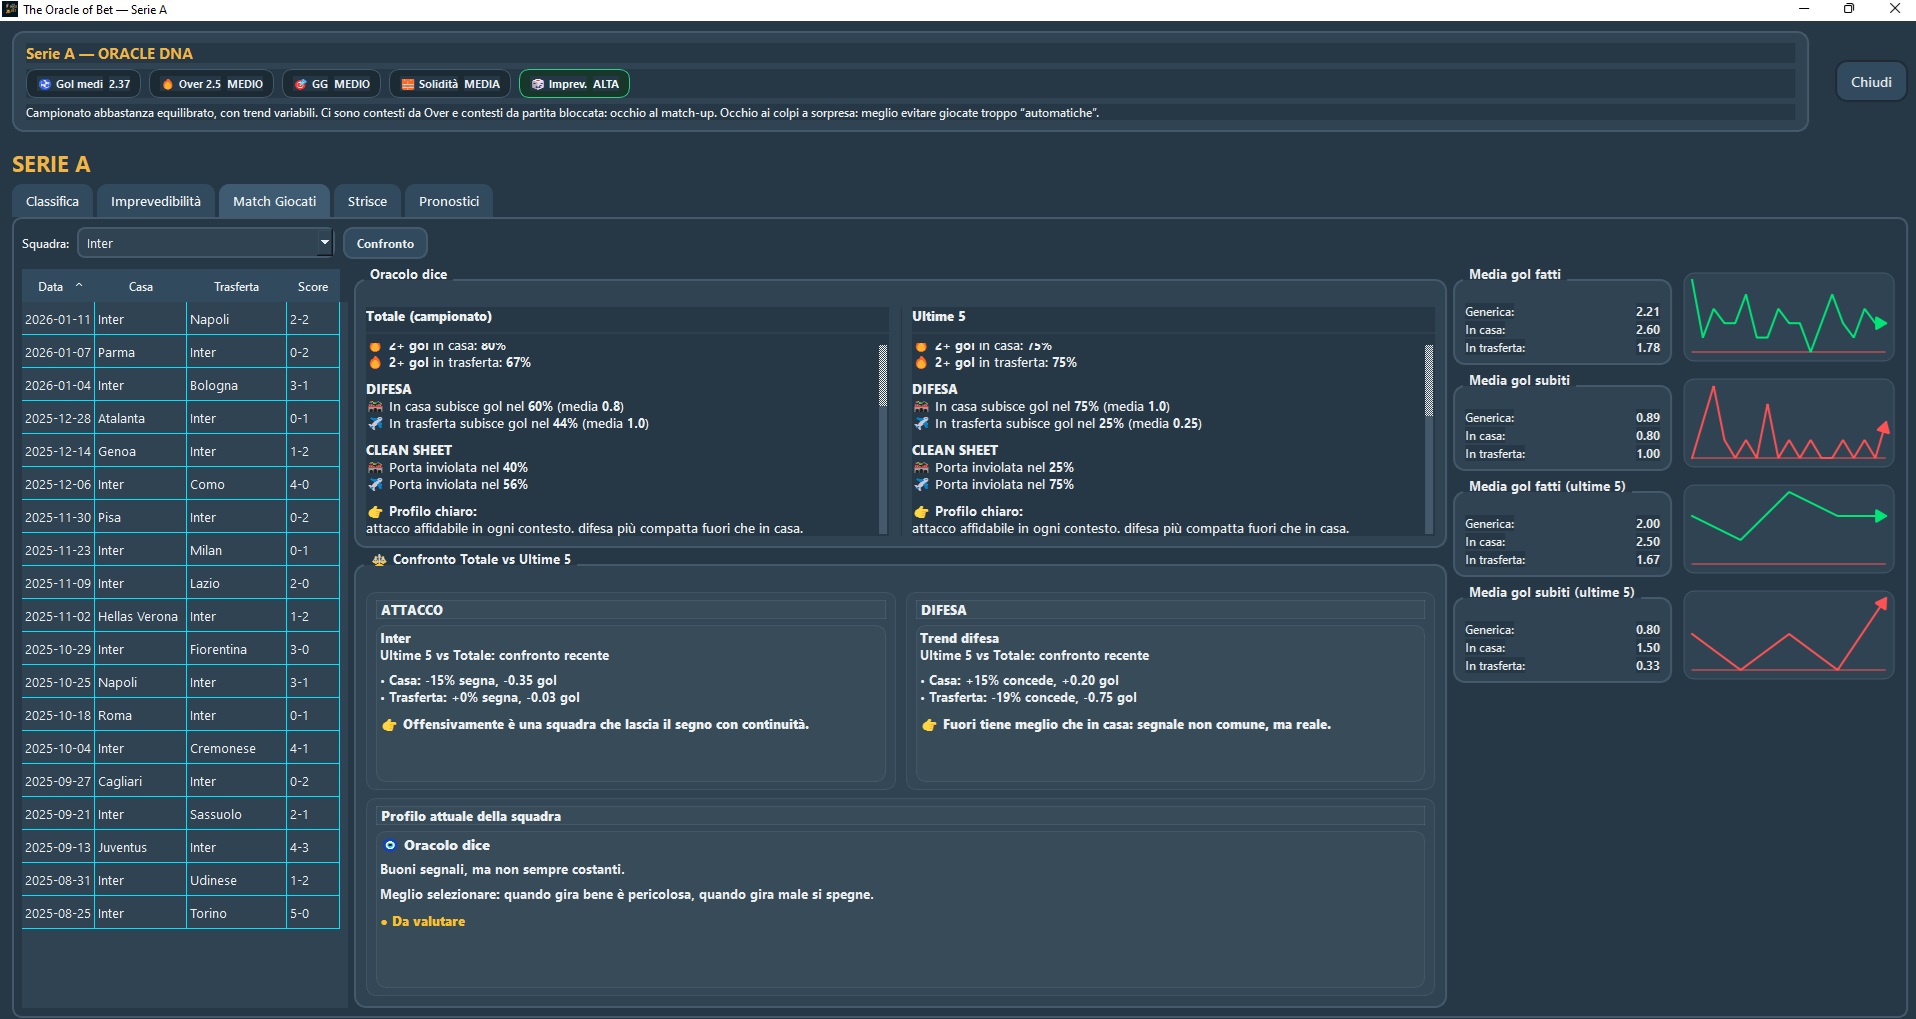Click the flame icon on Over 2.5 badge
Image resolution: width=1916 pixels, height=1019 pixels.
click(x=167, y=84)
